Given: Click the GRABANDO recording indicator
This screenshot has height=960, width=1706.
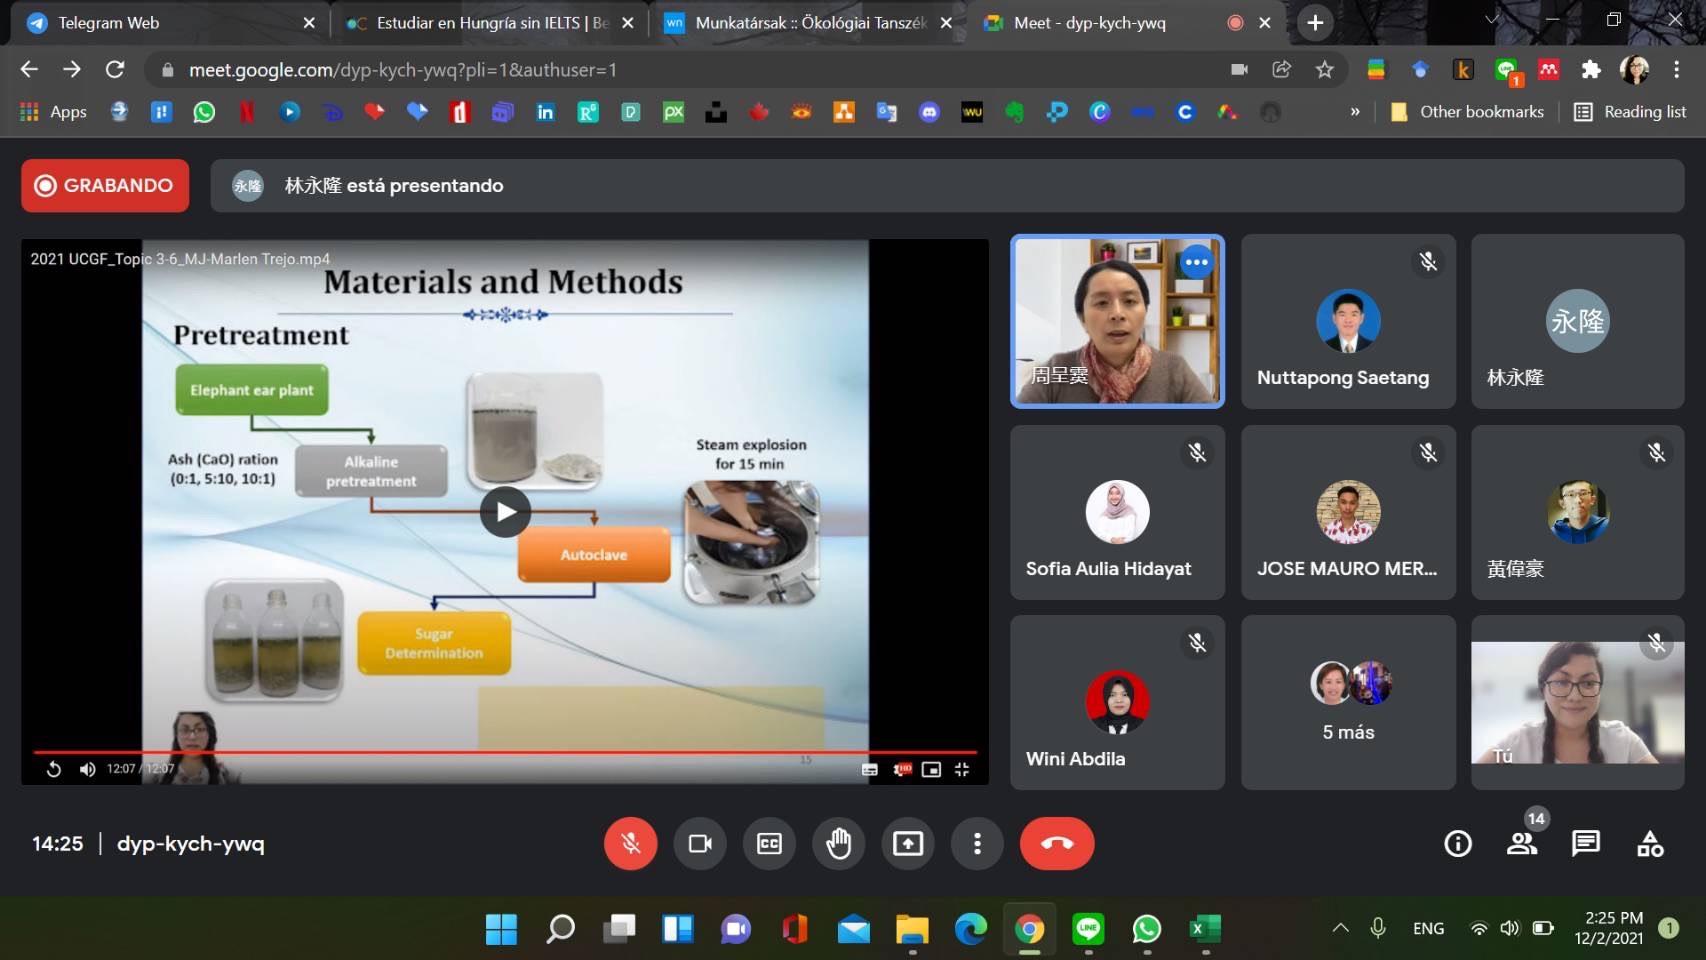Looking at the screenshot, I should point(105,185).
